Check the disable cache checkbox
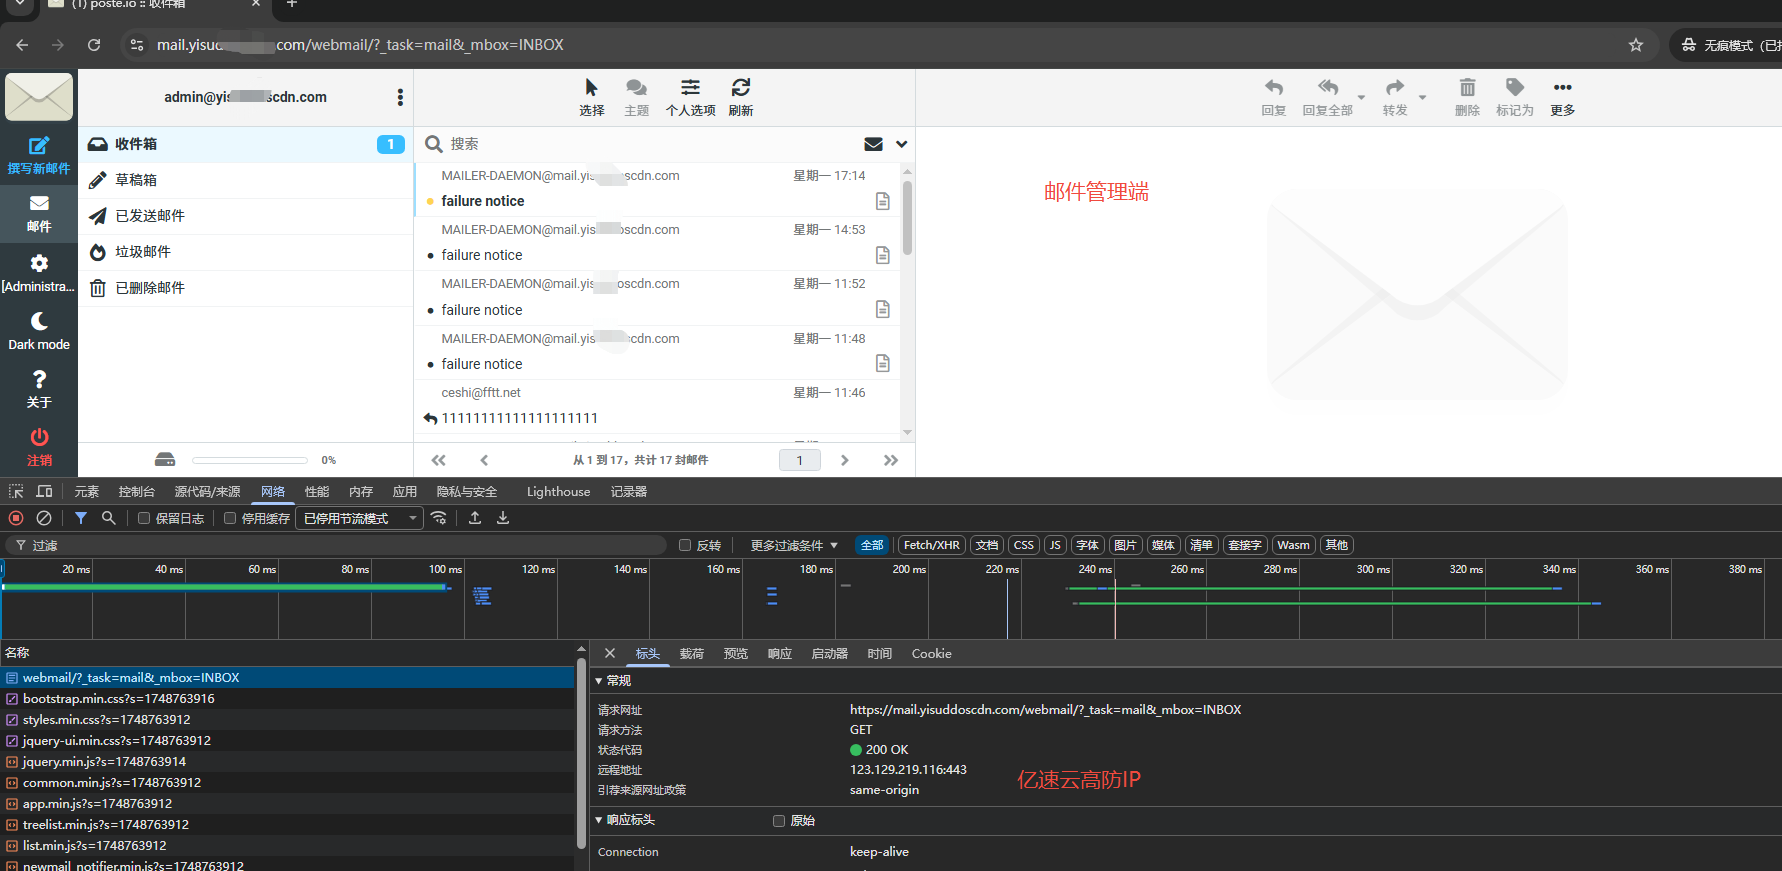Screen dimensions: 1782x871 (x=230, y=518)
